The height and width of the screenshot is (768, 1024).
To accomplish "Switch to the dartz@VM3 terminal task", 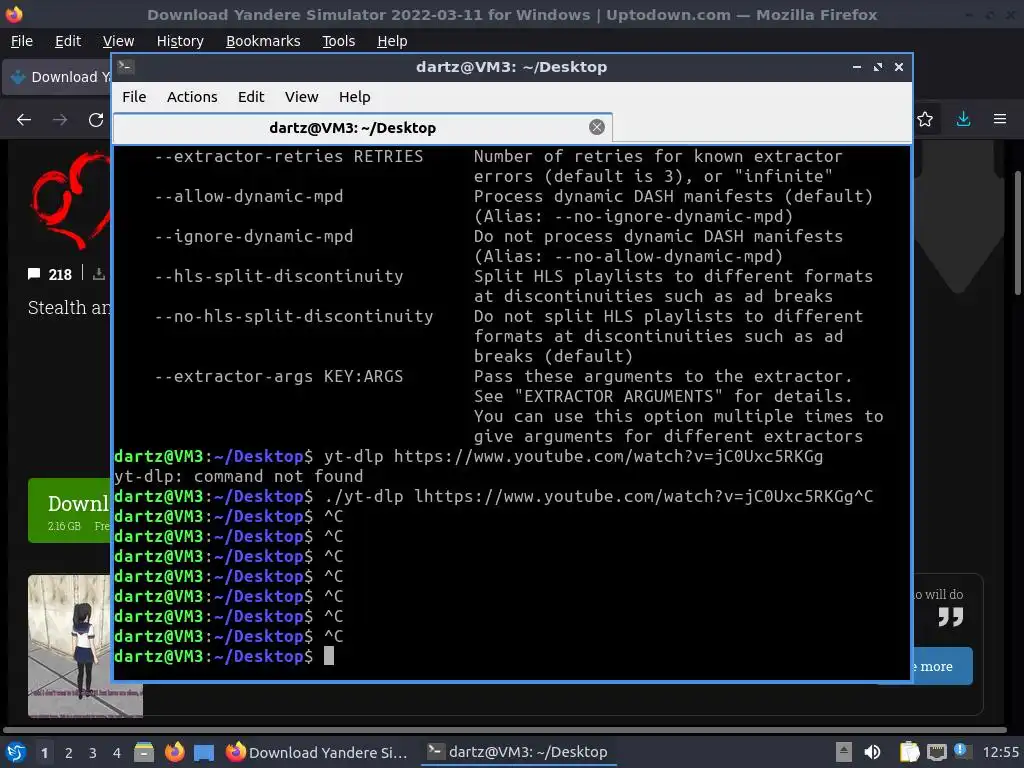I will point(517,752).
